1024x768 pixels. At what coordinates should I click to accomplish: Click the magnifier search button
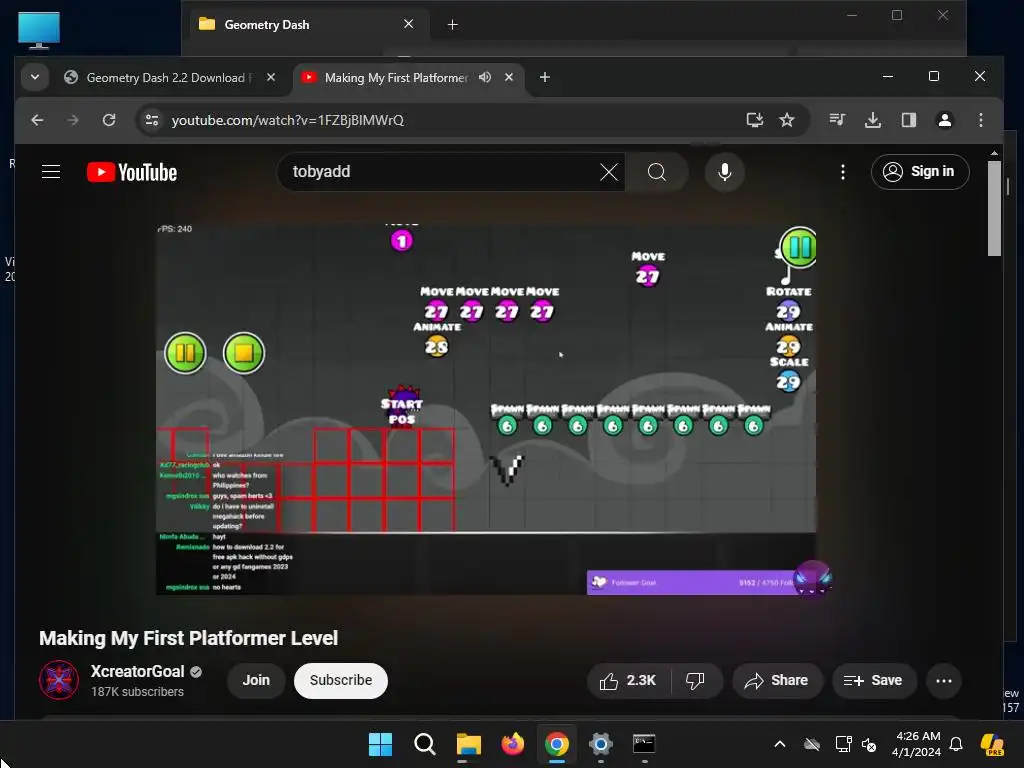656,172
